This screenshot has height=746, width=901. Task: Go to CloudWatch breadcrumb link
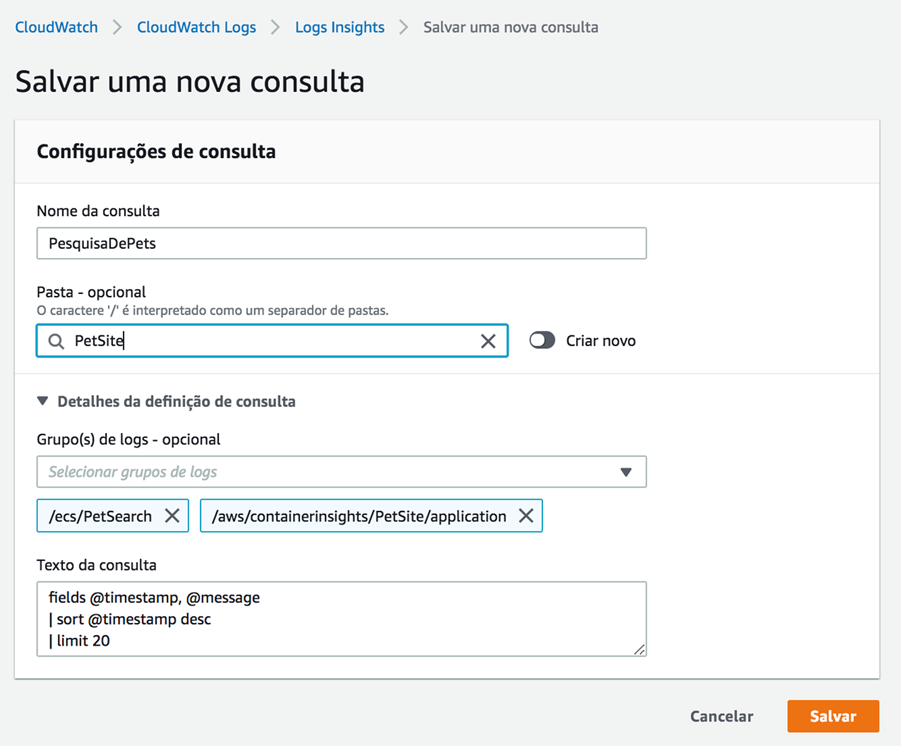pyautogui.click(x=56, y=27)
